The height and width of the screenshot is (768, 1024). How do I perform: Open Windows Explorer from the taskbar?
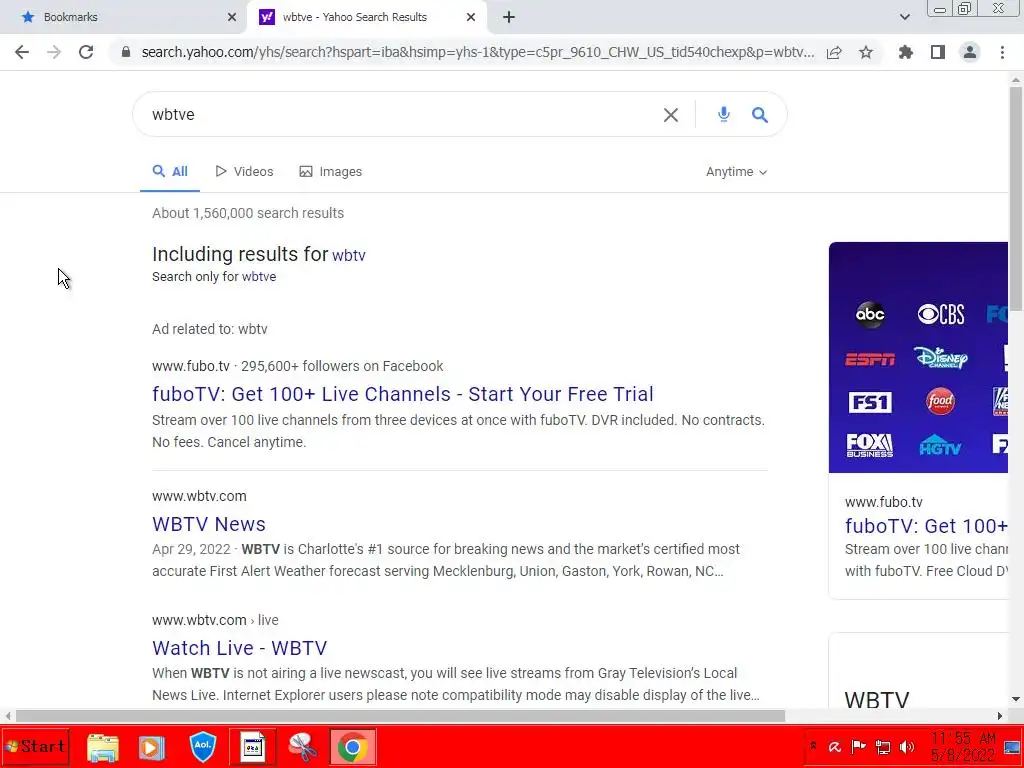click(x=103, y=746)
